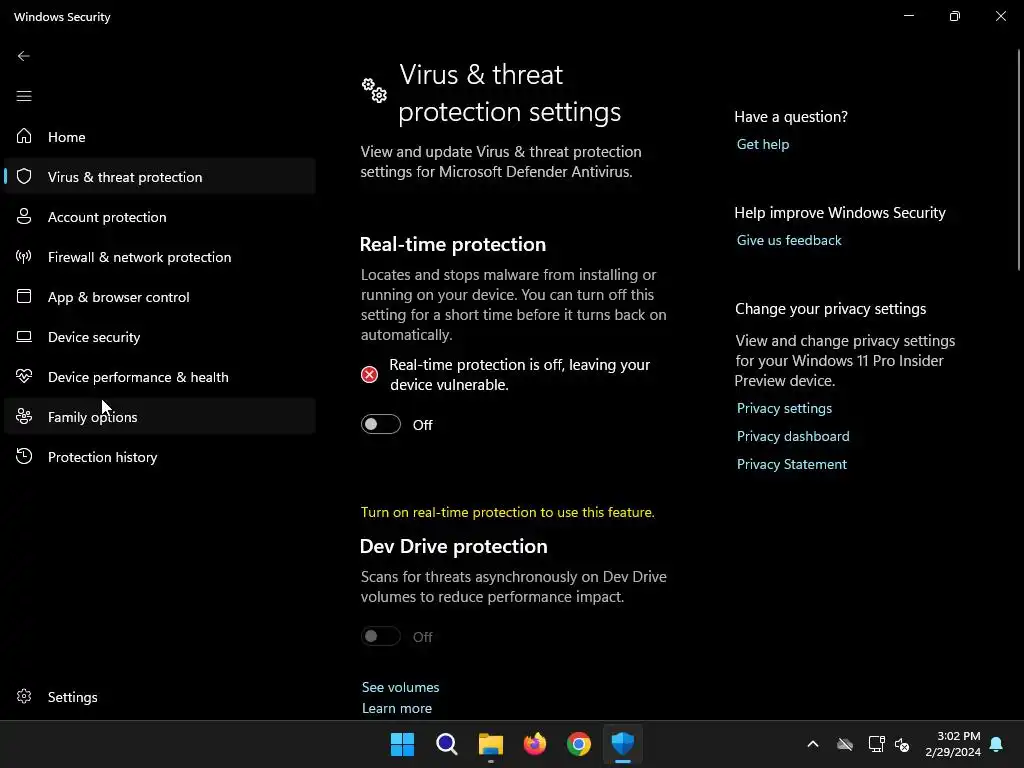
Task: Click 'Have a question?' heading
Action: pos(791,117)
